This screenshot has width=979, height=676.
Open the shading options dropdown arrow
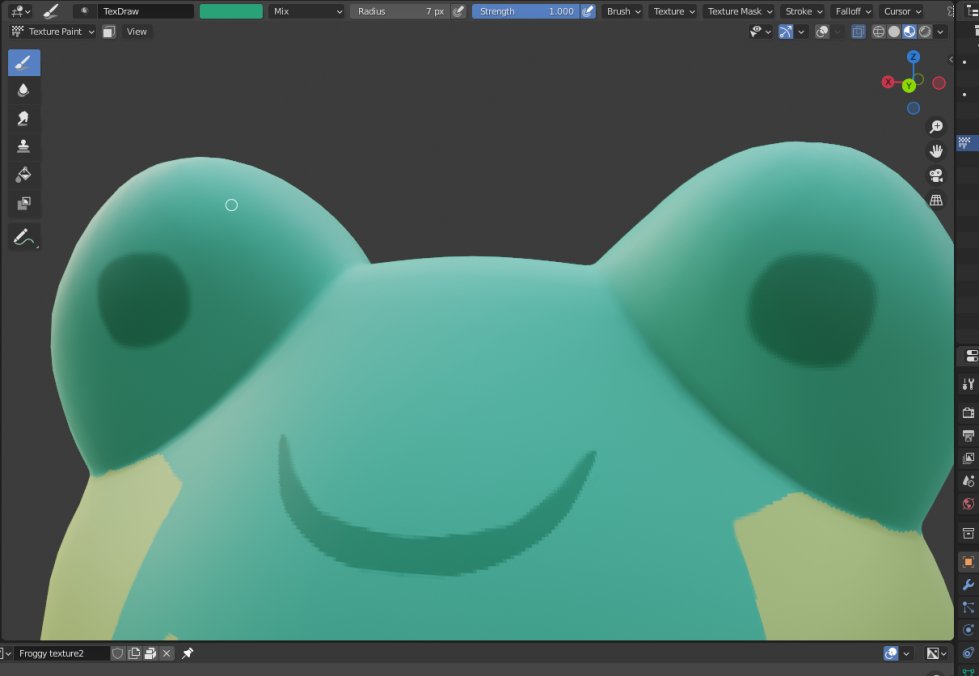click(x=940, y=32)
